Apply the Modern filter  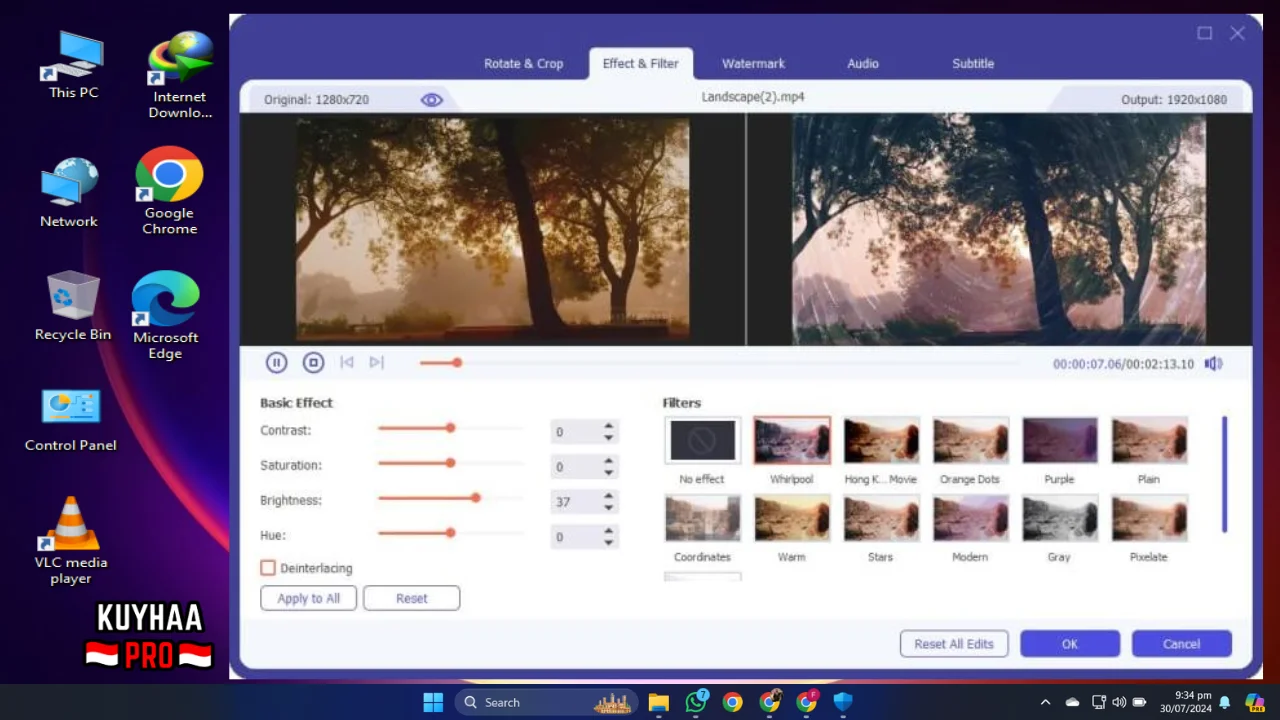(x=970, y=518)
